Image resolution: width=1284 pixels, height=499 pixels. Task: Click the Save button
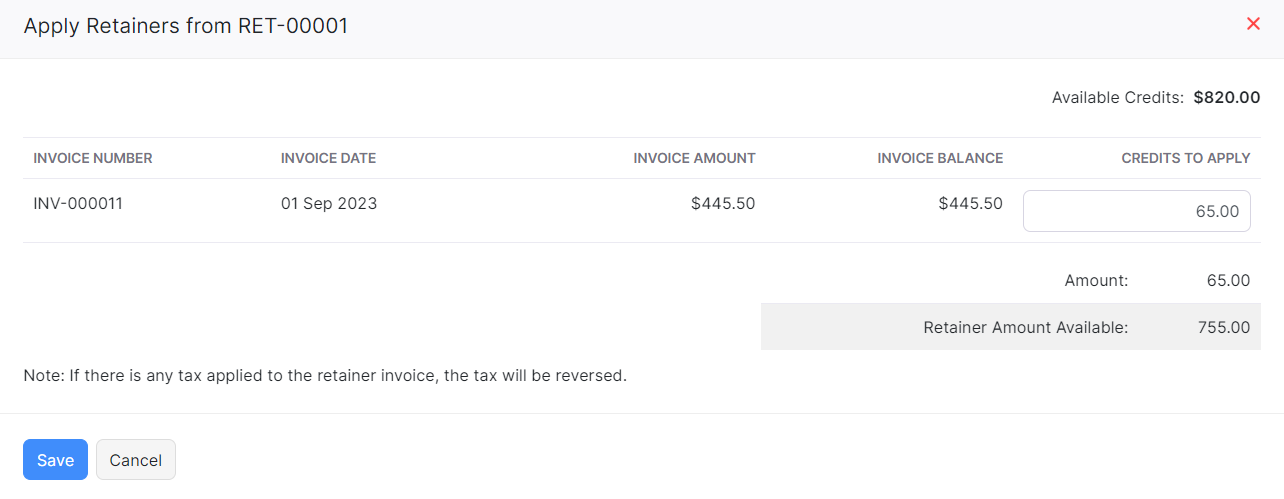(55, 460)
